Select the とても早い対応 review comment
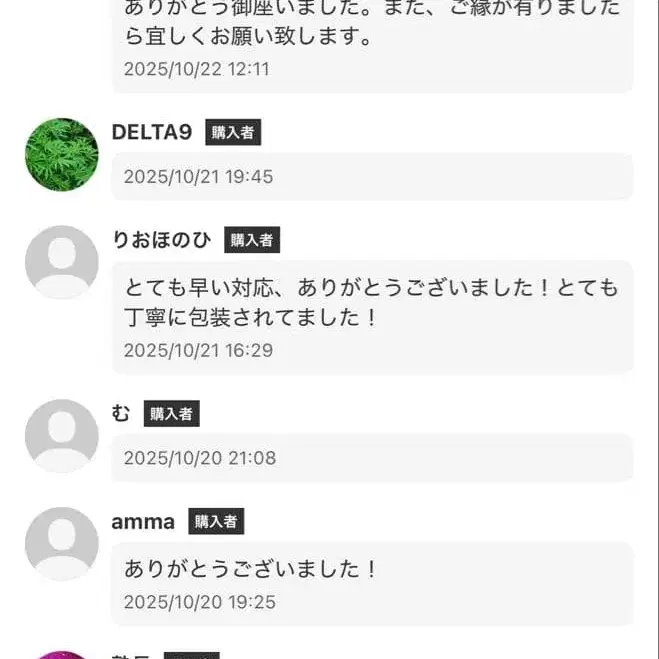The width and height of the screenshot is (659, 659). coord(371,303)
